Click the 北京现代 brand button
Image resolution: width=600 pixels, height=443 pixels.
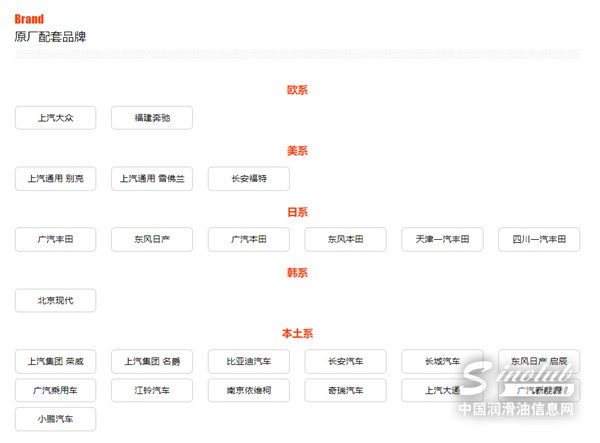point(55,301)
